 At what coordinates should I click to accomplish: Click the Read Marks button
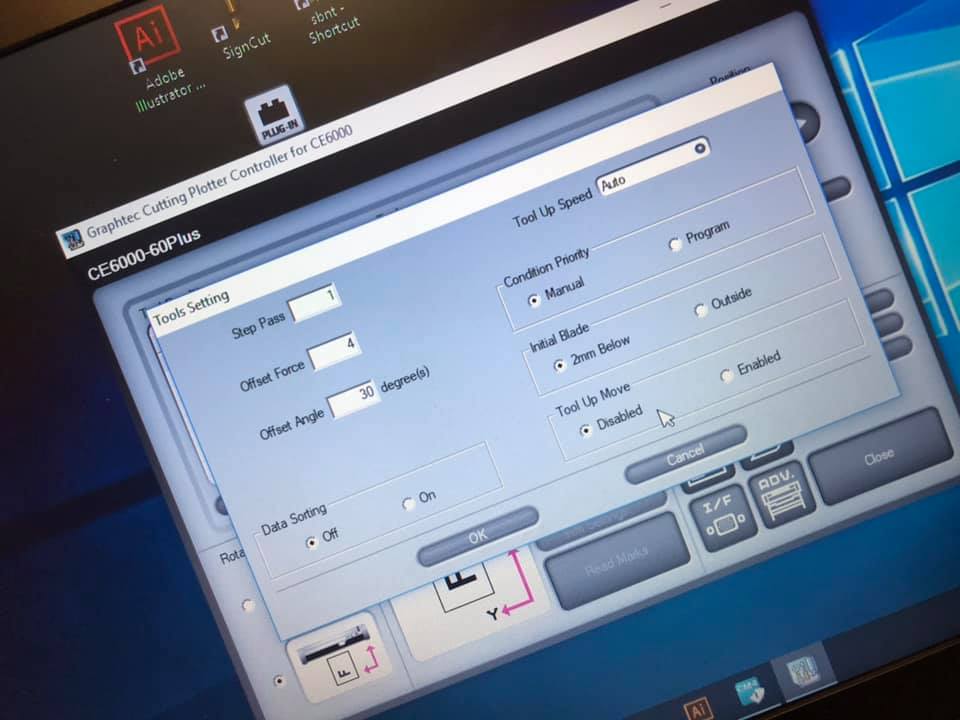click(x=616, y=563)
